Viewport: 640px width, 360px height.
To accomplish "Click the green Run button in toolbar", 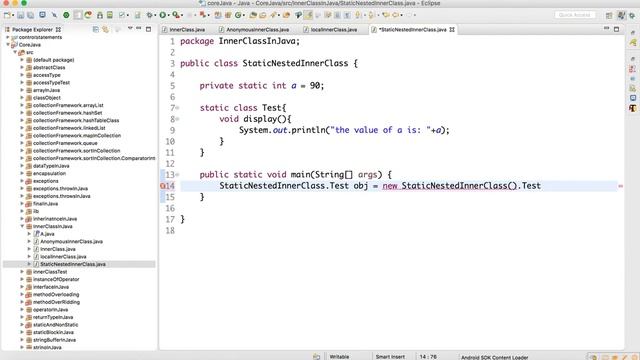I will (163, 15).
